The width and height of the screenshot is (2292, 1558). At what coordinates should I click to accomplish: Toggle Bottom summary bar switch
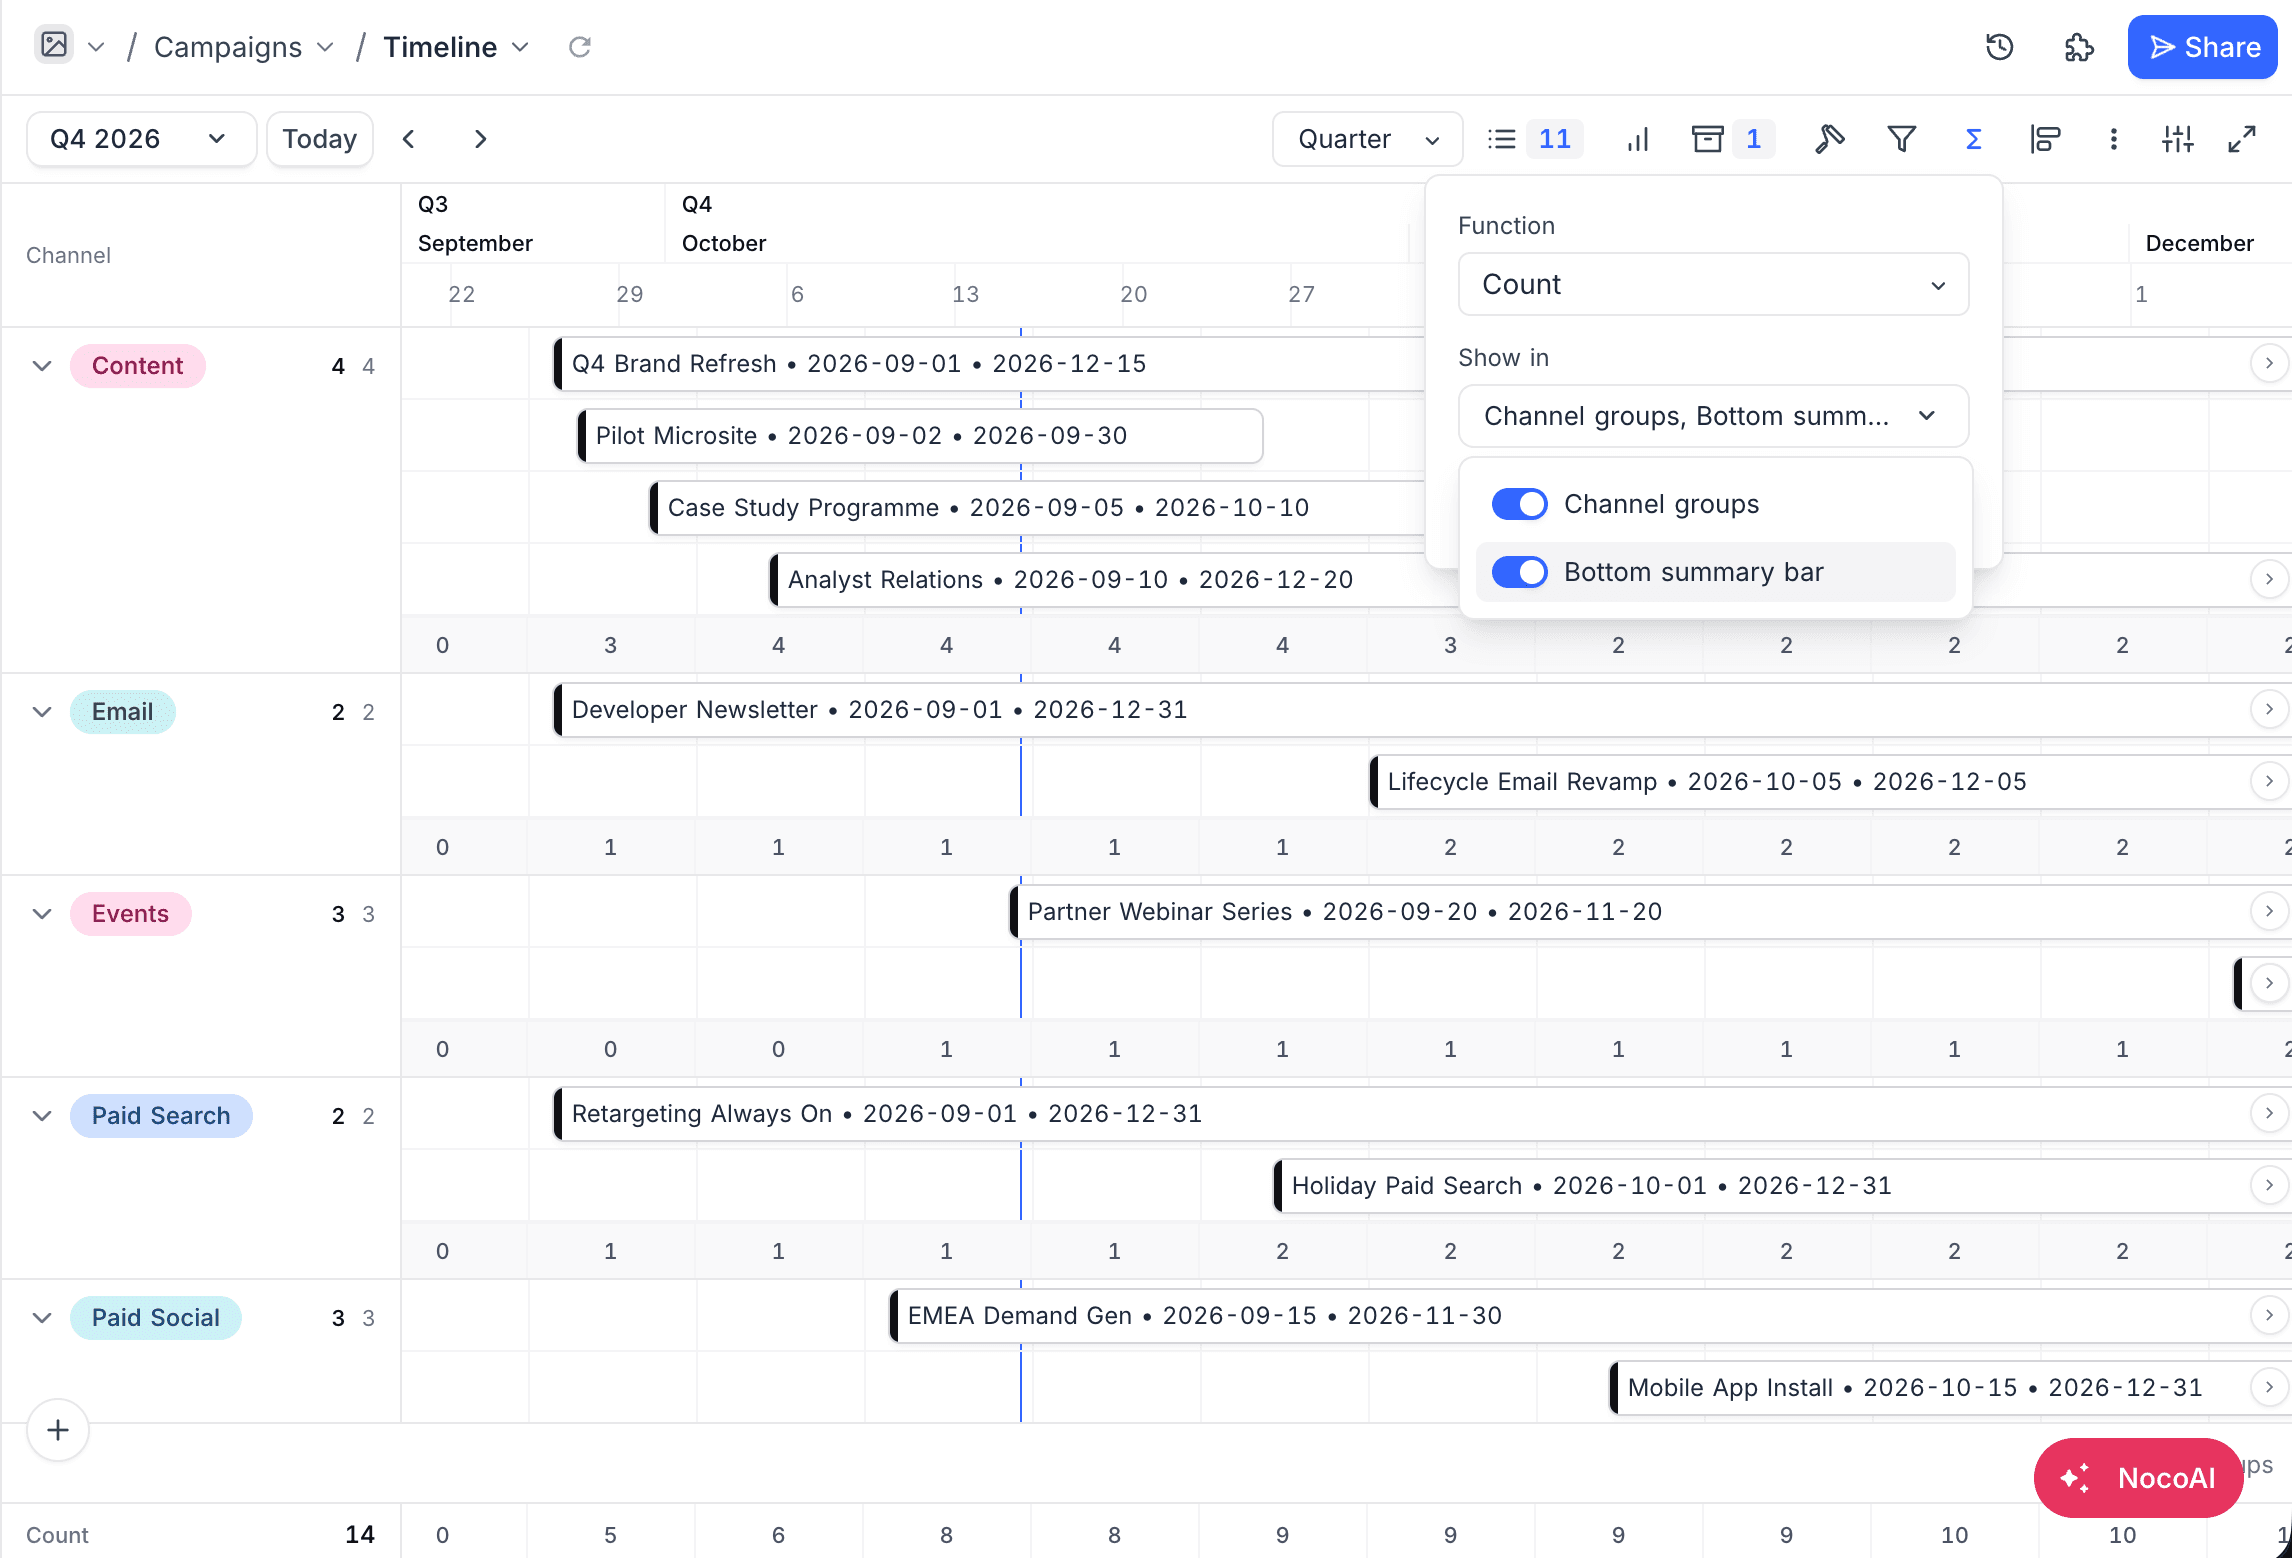coord(1519,572)
